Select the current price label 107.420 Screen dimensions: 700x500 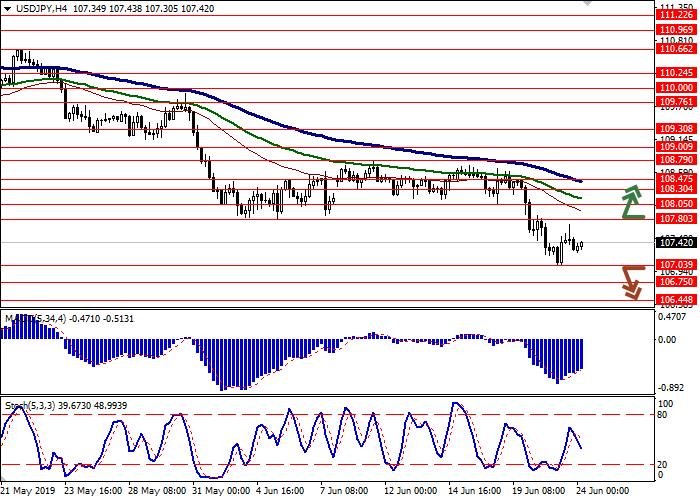pos(676,242)
